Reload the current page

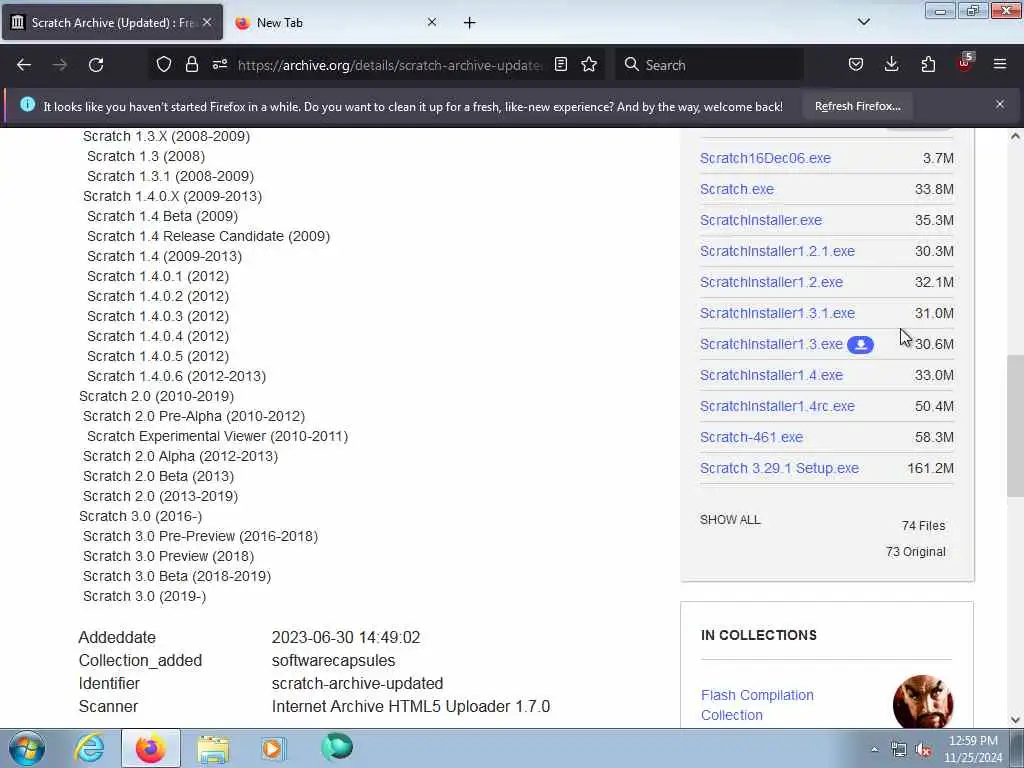pos(96,65)
